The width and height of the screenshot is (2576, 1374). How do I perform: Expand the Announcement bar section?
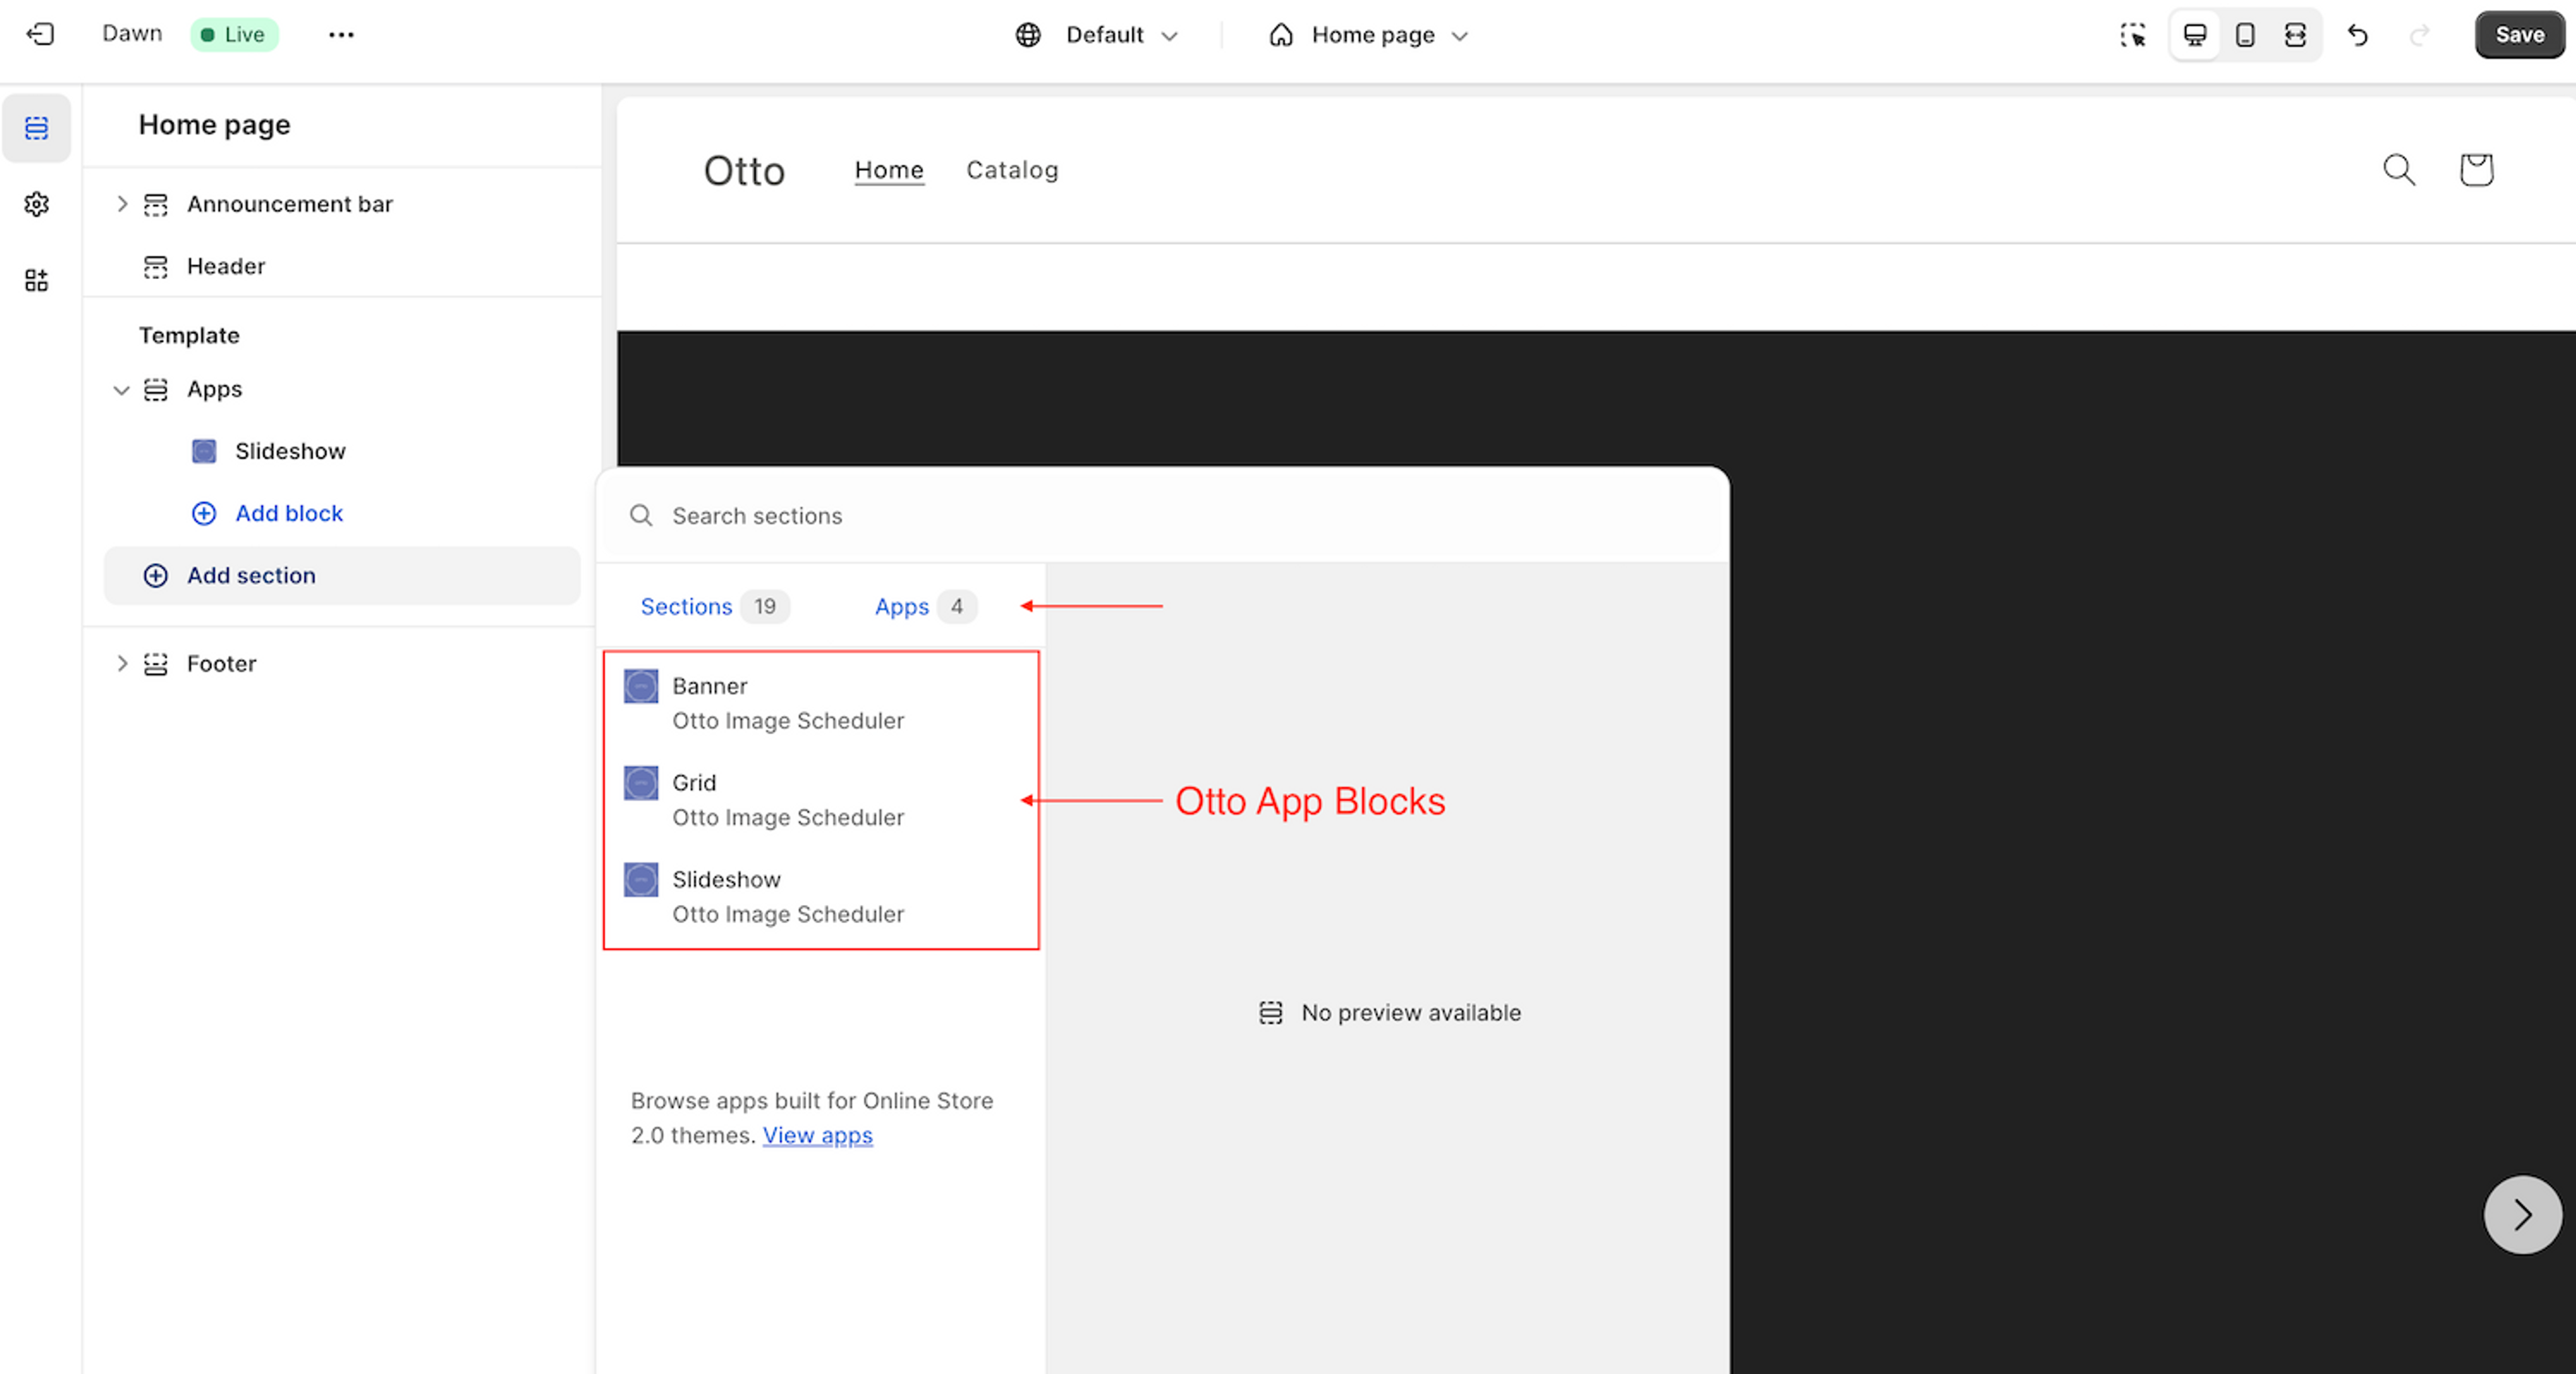122,204
